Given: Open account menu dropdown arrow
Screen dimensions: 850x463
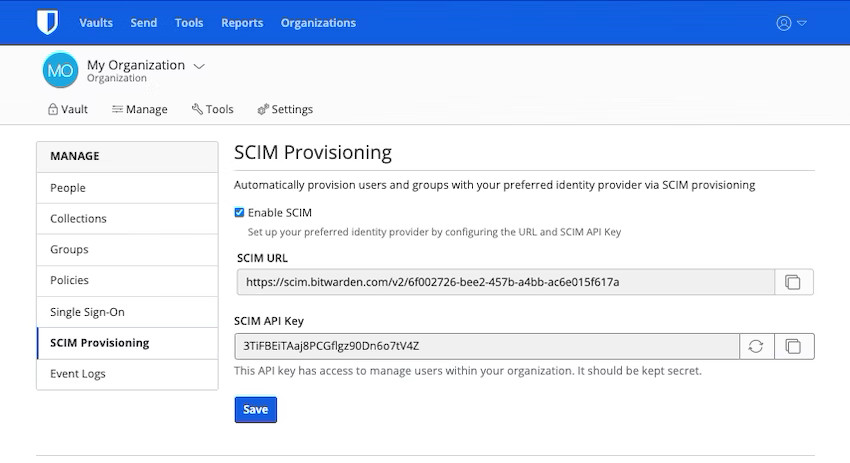Looking at the screenshot, I should pos(802,23).
